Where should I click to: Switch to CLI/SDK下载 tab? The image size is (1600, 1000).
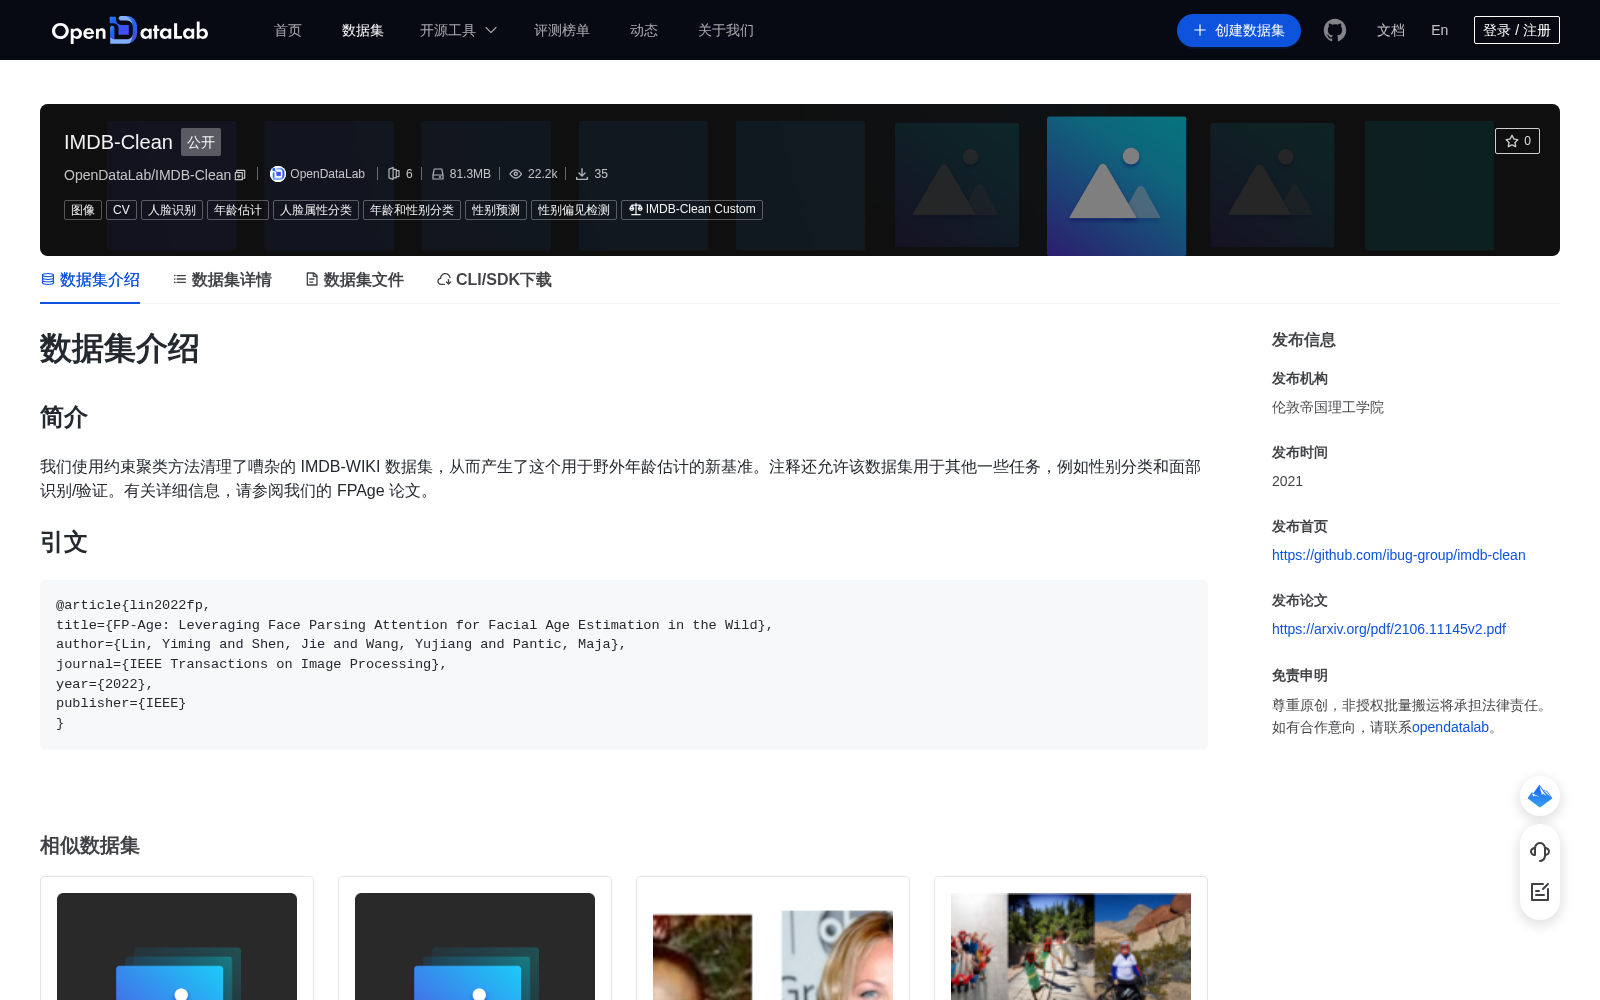click(494, 280)
